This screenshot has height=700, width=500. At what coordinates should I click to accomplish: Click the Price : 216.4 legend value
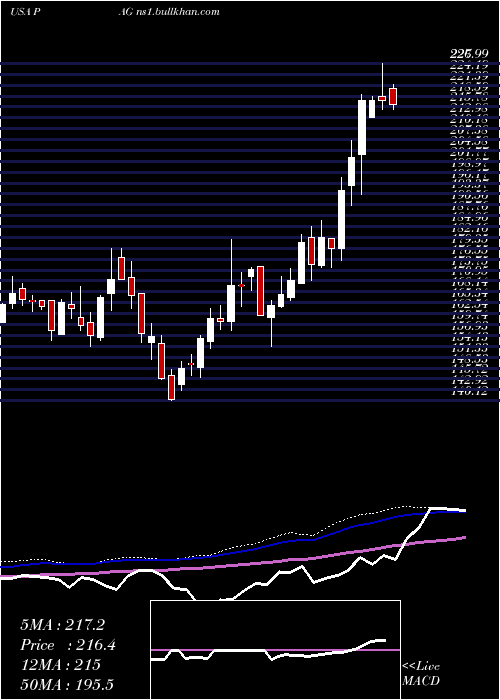(x=68, y=645)
